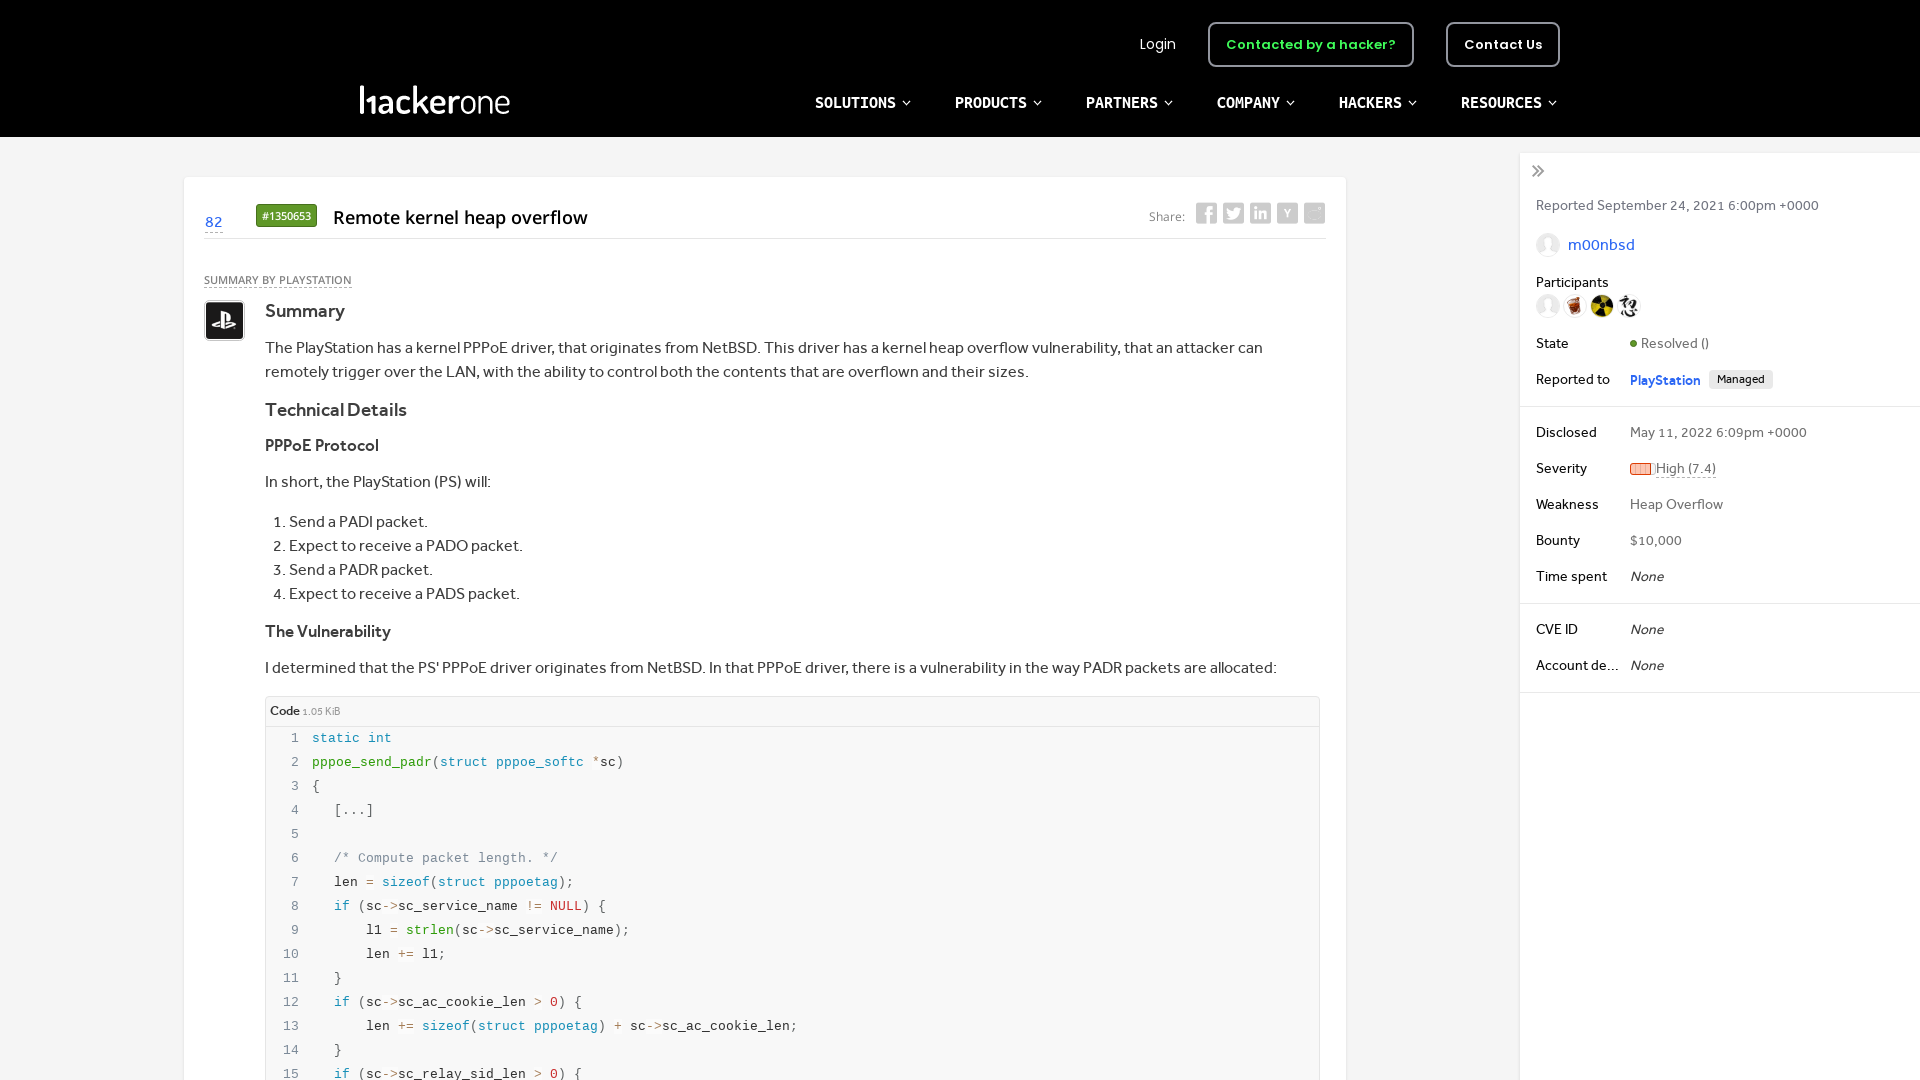Click the Remote kernel heap overflow title
This screenshot has width=1920, height=1080.
pos(460,218)
